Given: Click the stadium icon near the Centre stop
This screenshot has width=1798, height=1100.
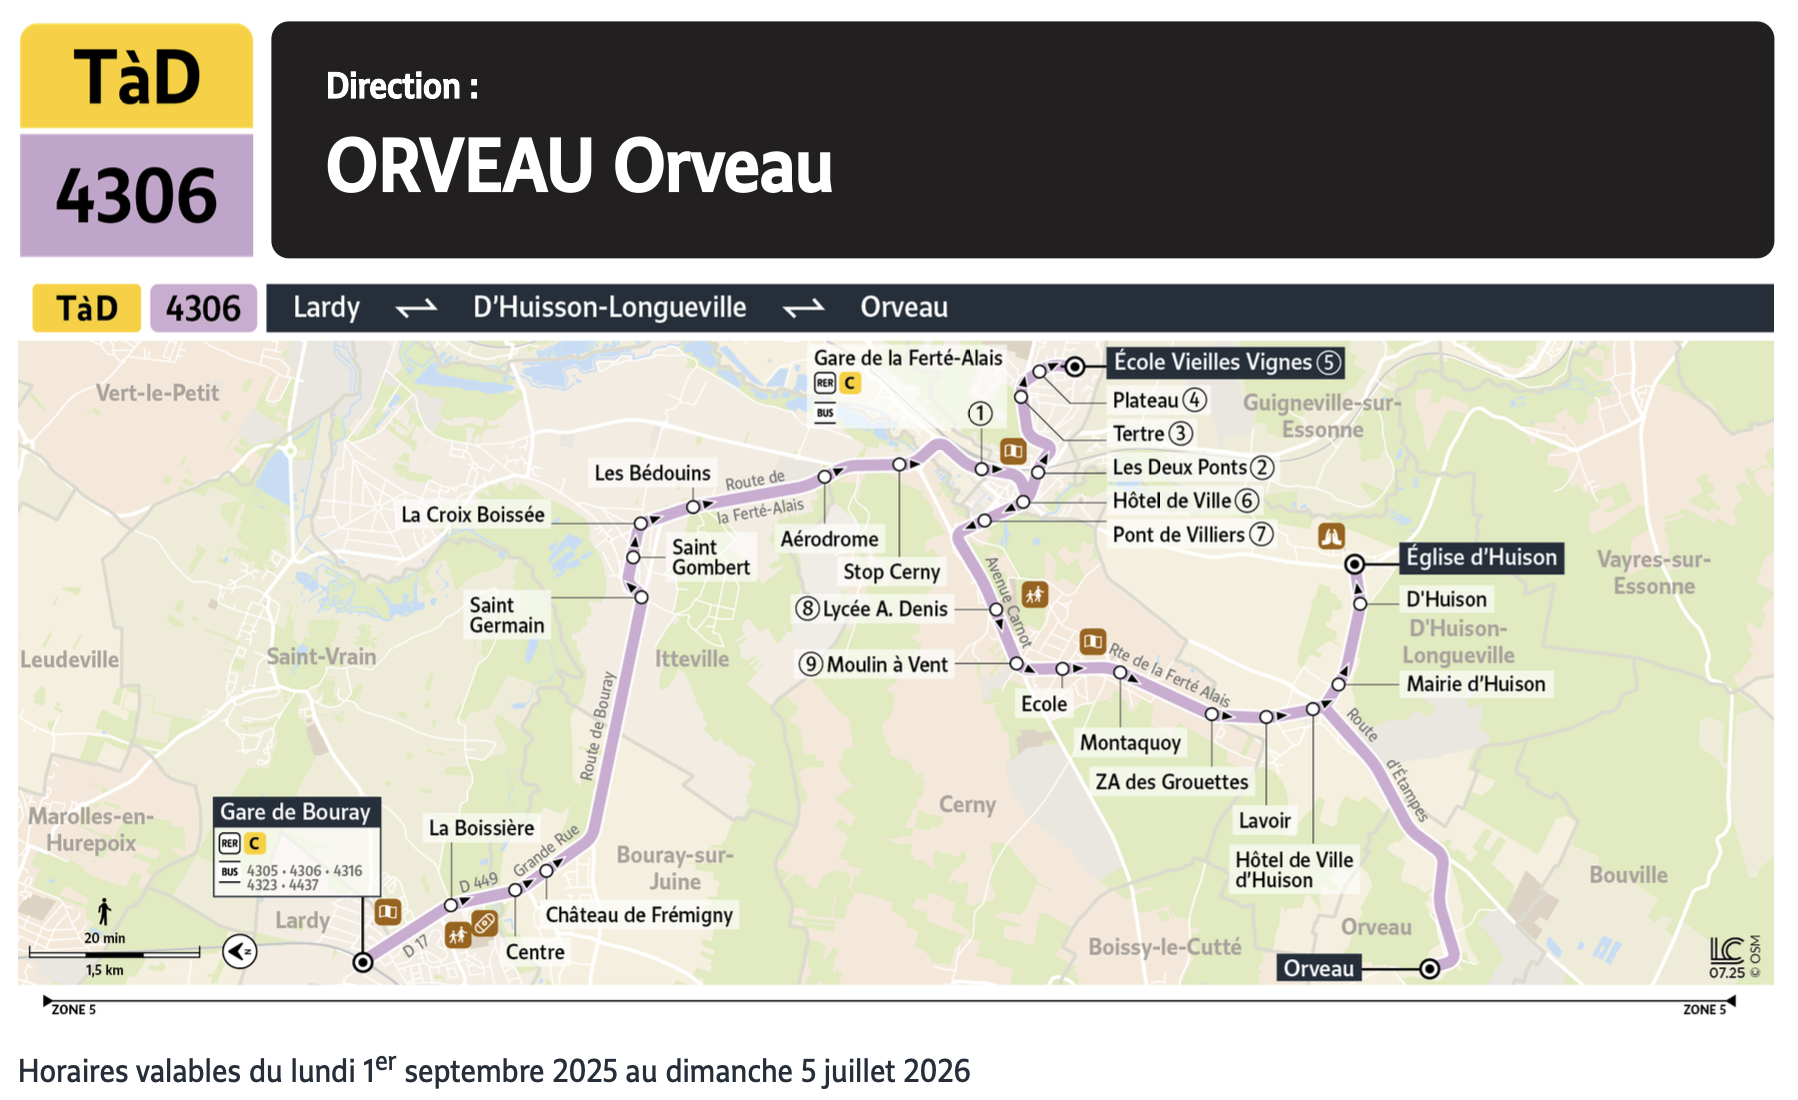Looking at the screenshot, I should coord(485,923).
